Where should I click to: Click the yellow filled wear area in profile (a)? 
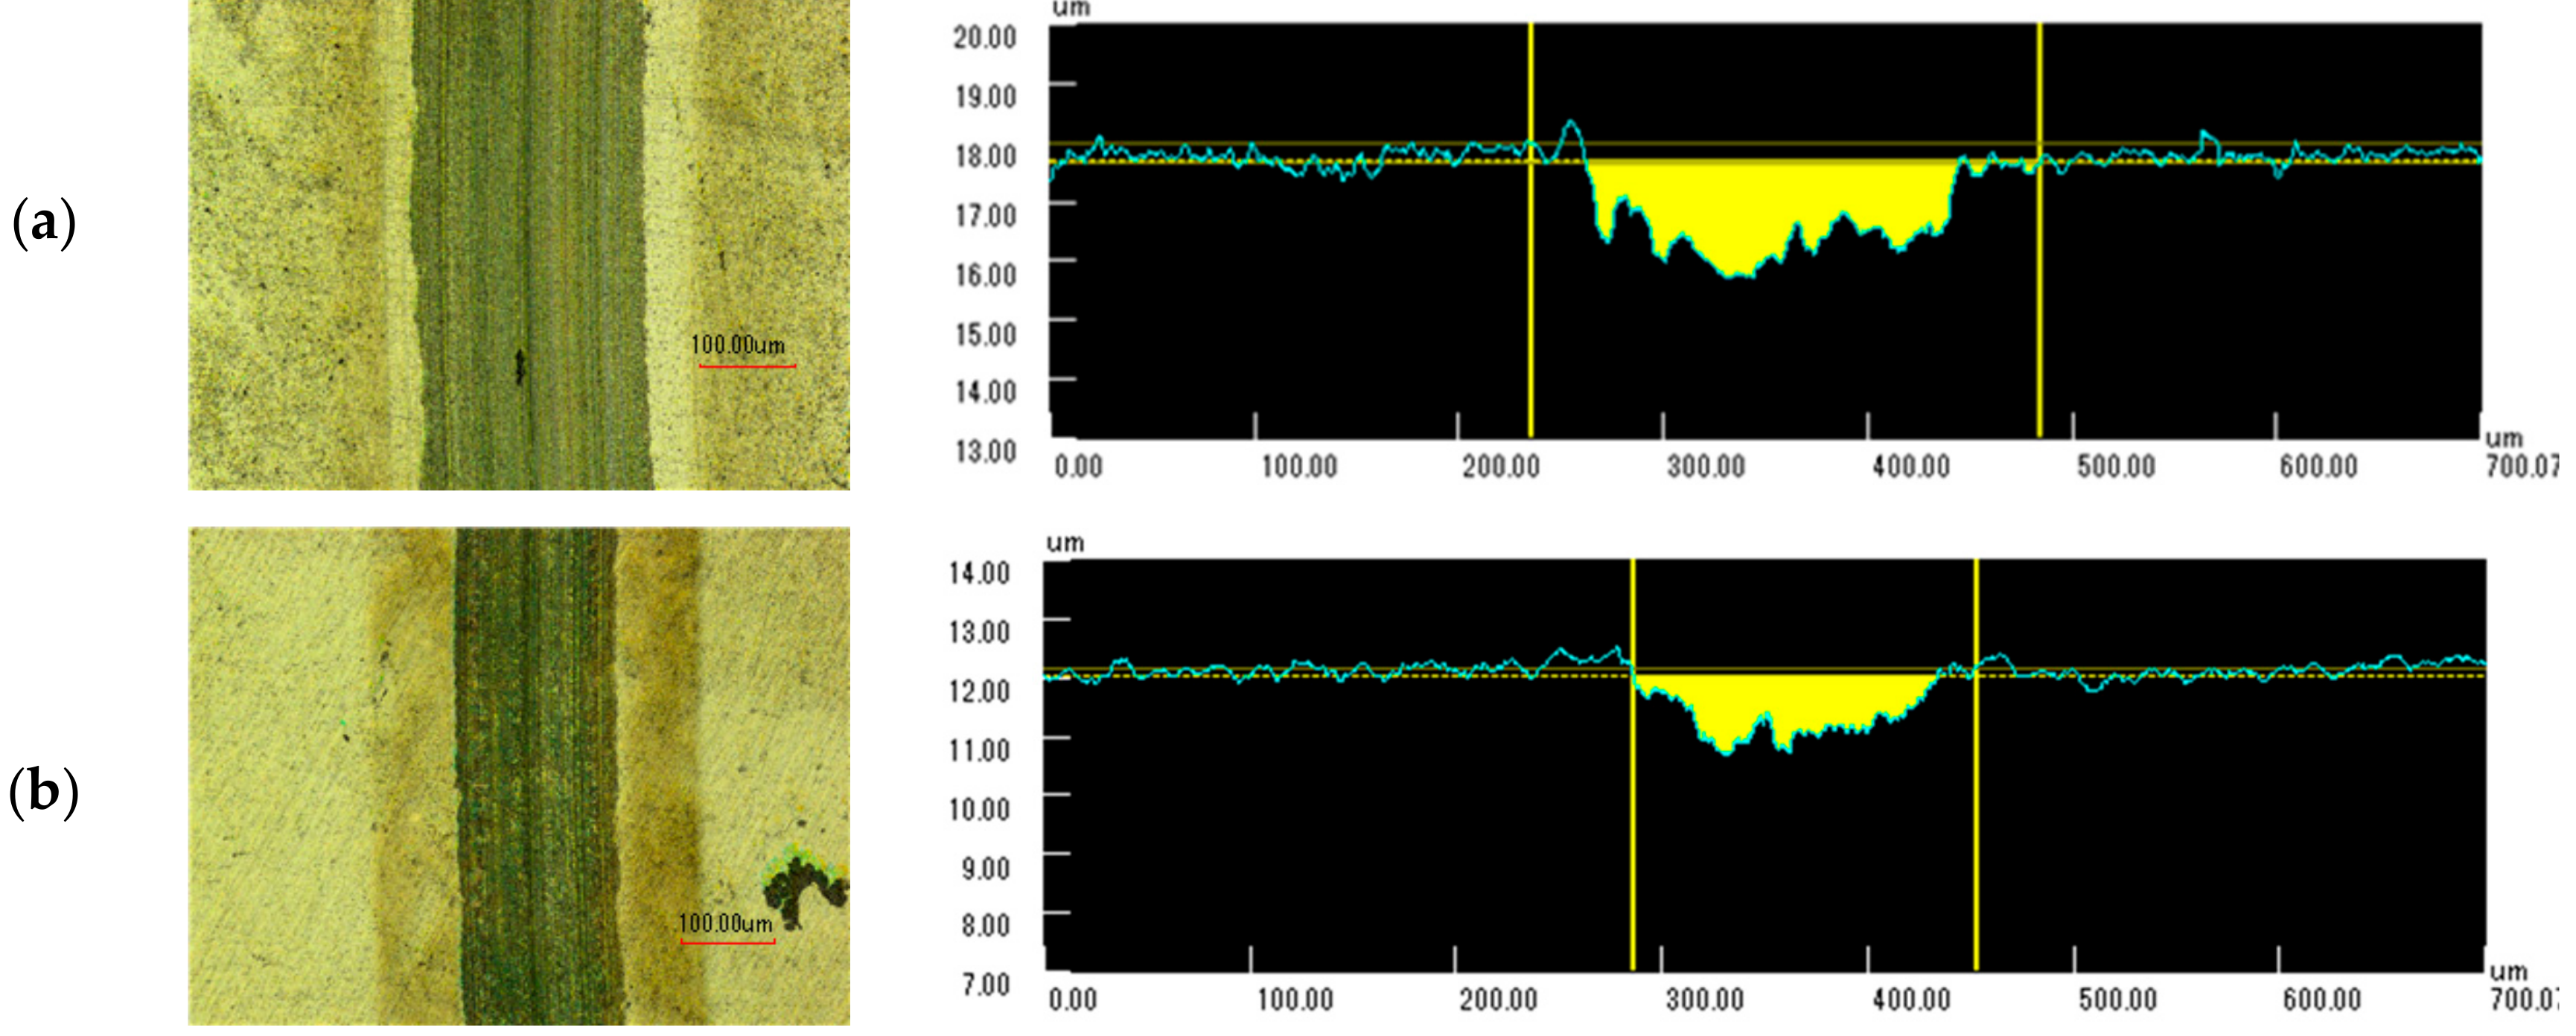1760,210
